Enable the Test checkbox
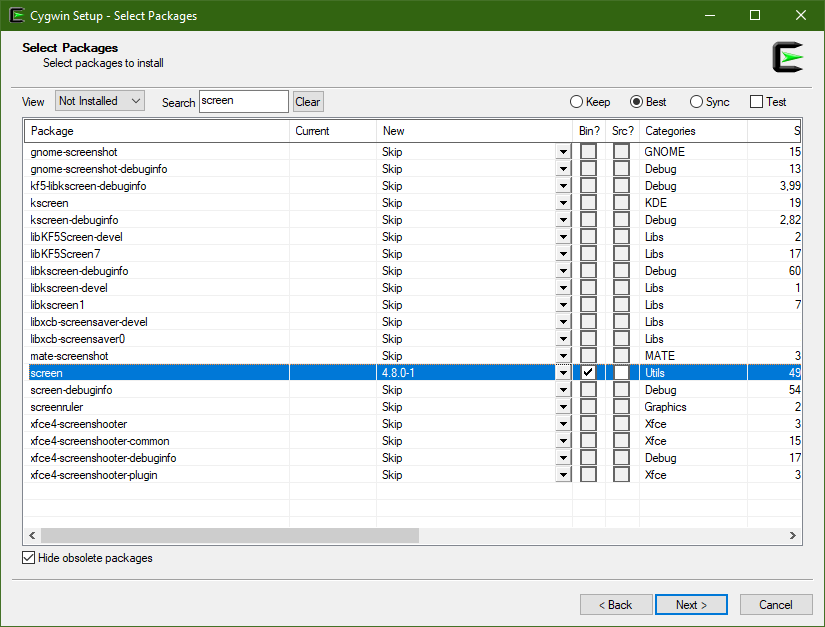 point(757,102)
